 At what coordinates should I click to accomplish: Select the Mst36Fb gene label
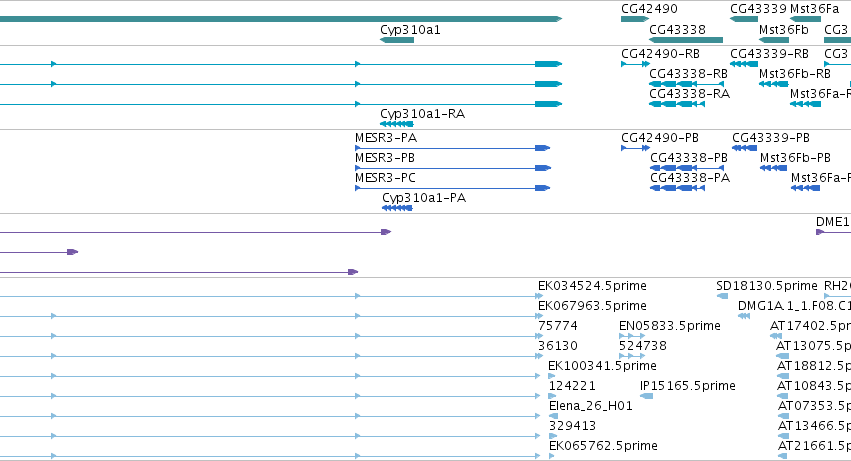pyautogui.click(x=783, y=29)
